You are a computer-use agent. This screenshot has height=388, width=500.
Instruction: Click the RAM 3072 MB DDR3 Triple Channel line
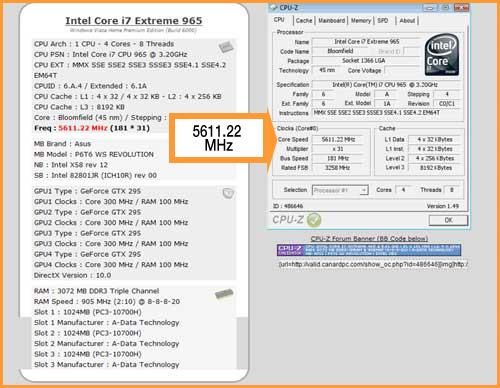[96, 291]
